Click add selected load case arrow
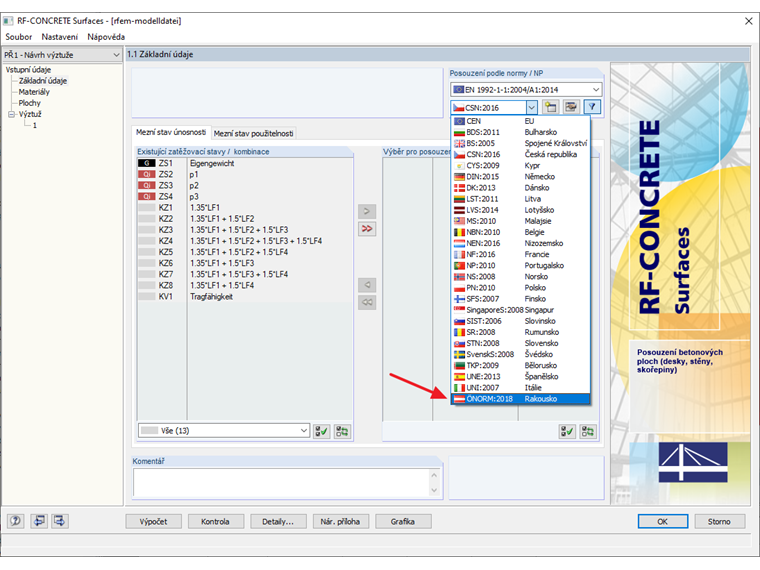Image resolution: width=760 pixels, height=570 pixels. 367,211
